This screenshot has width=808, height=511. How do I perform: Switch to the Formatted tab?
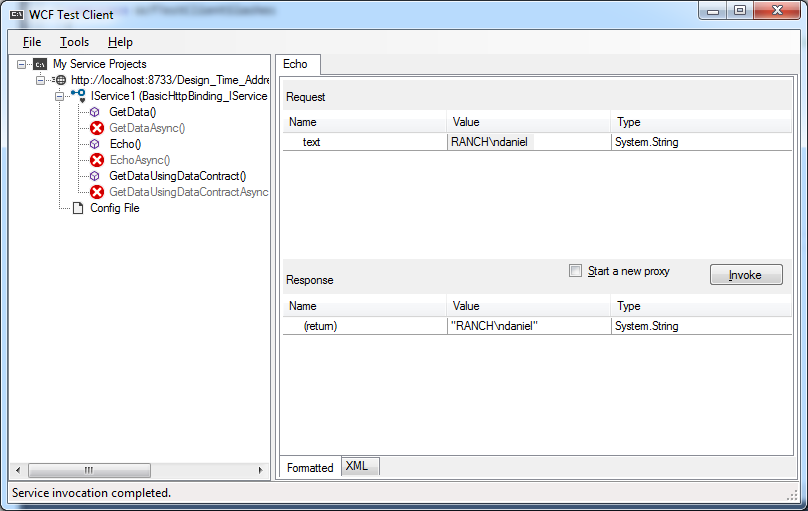310,468
